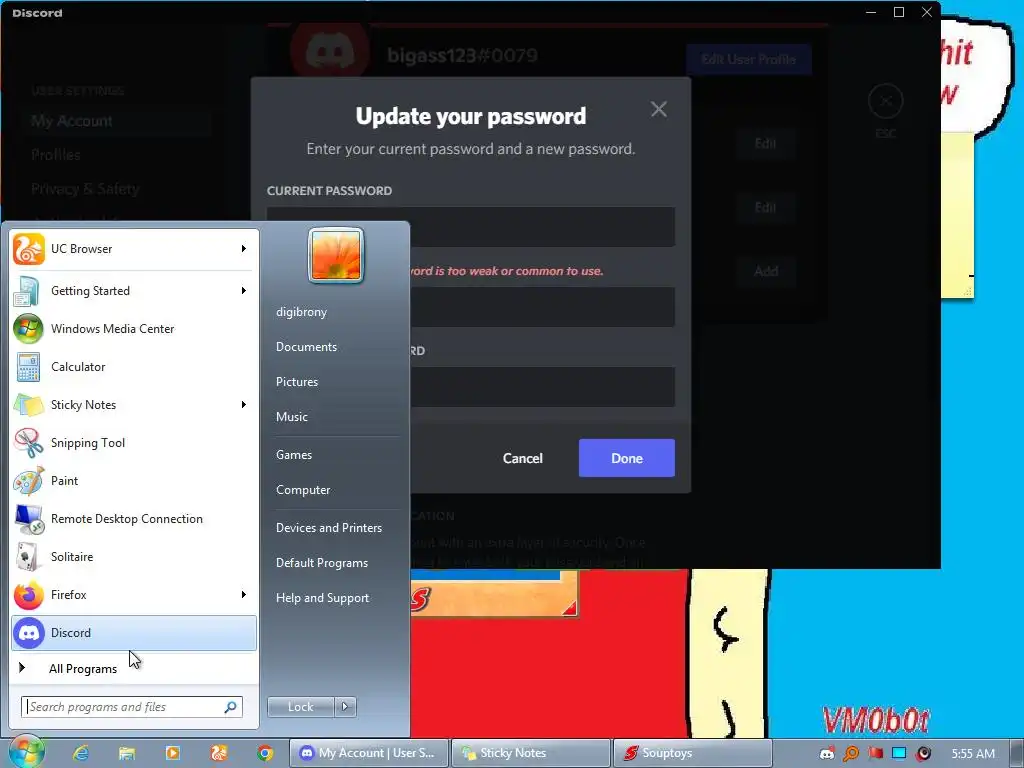Open Default Programs
The image size is (1024, 768).
[x=321, y=563]
